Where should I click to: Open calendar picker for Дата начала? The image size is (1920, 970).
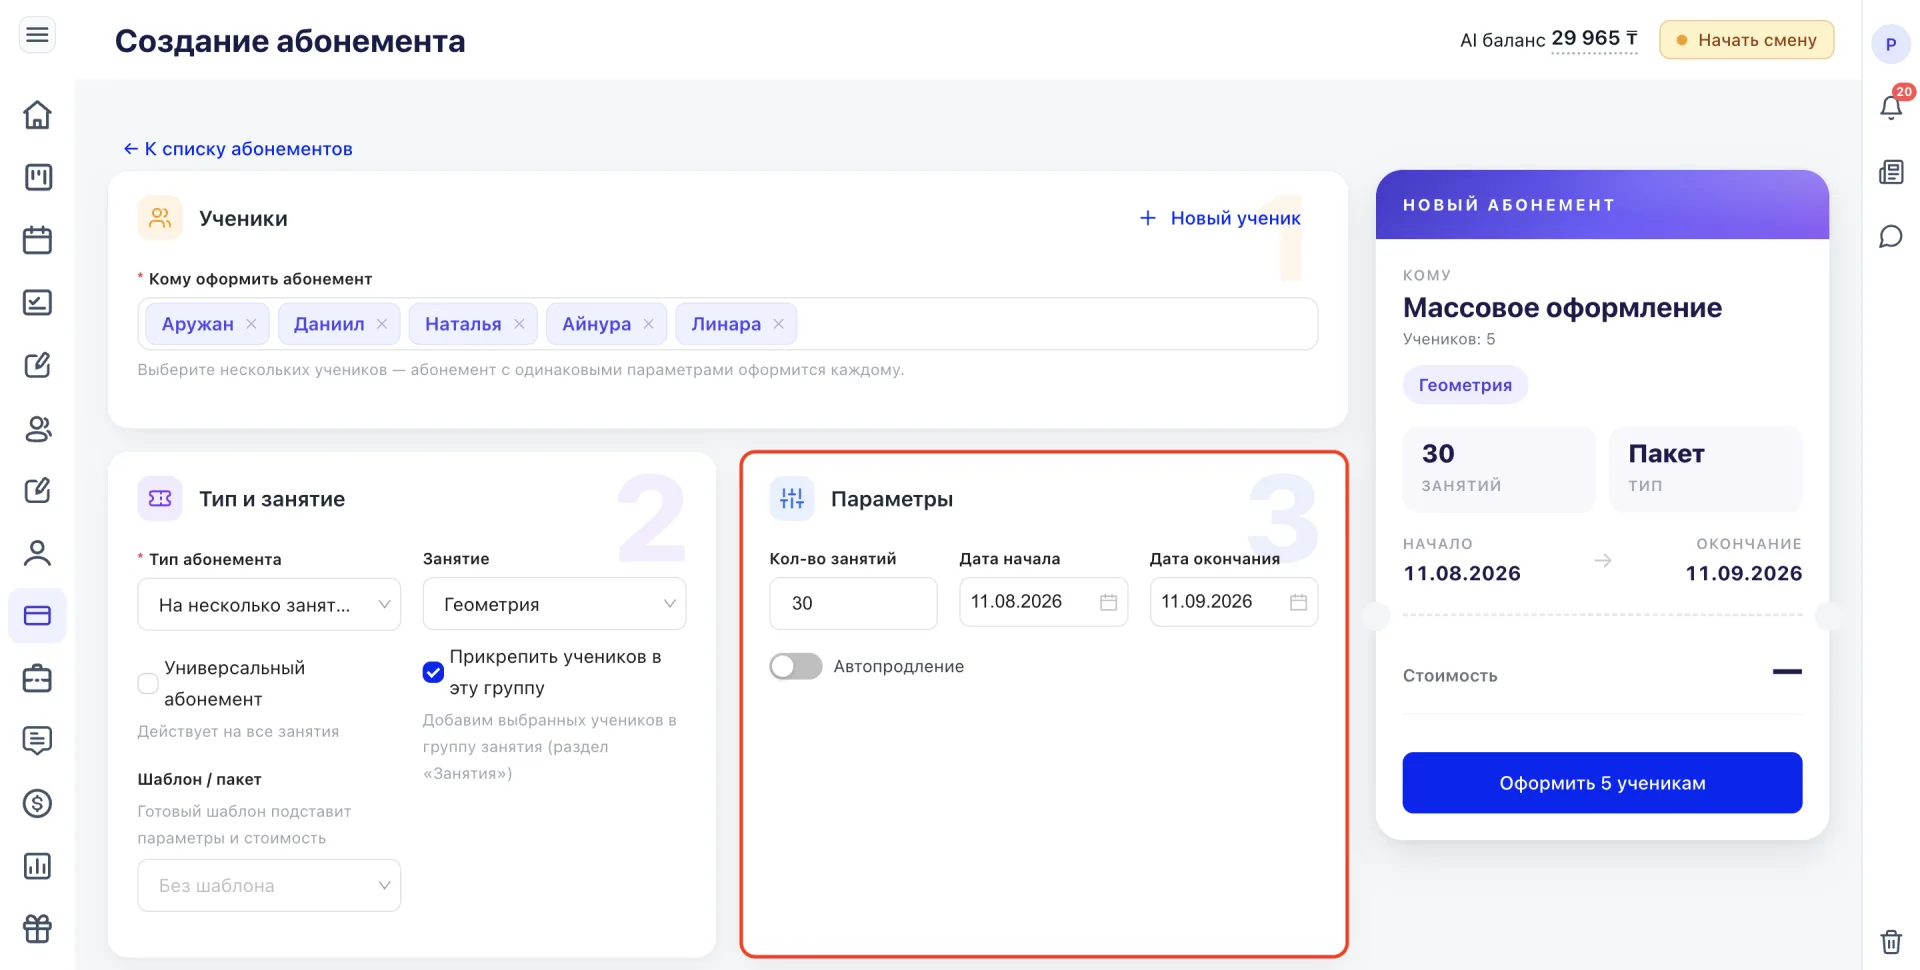[x=1108, y=602]
